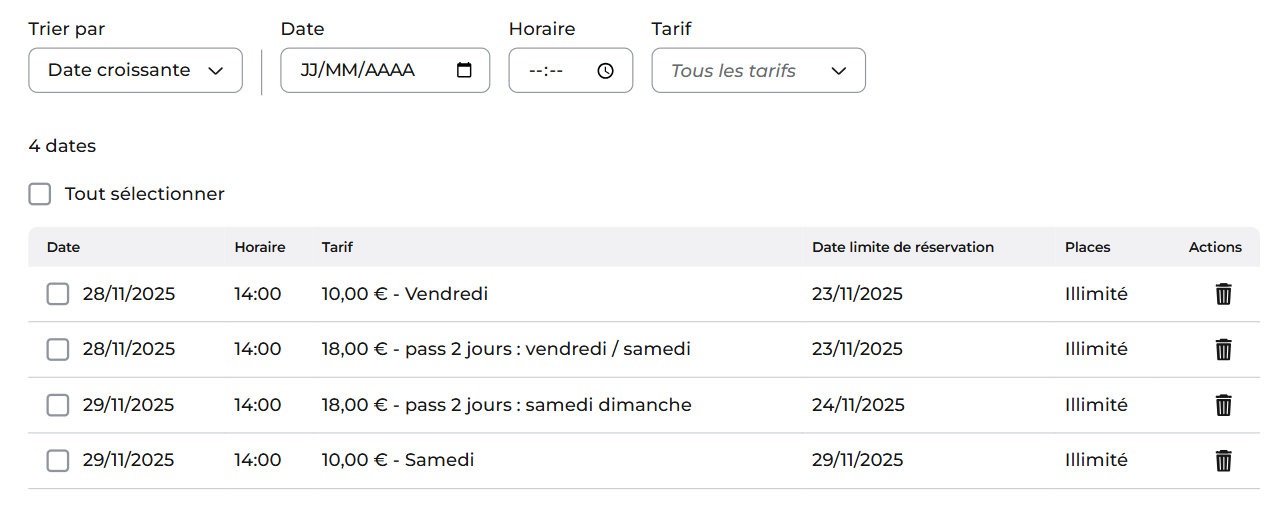Delete the vendredi / samedi pass row
The width and height of the screenshot is (1283, 522).
tap(1223, 349)
